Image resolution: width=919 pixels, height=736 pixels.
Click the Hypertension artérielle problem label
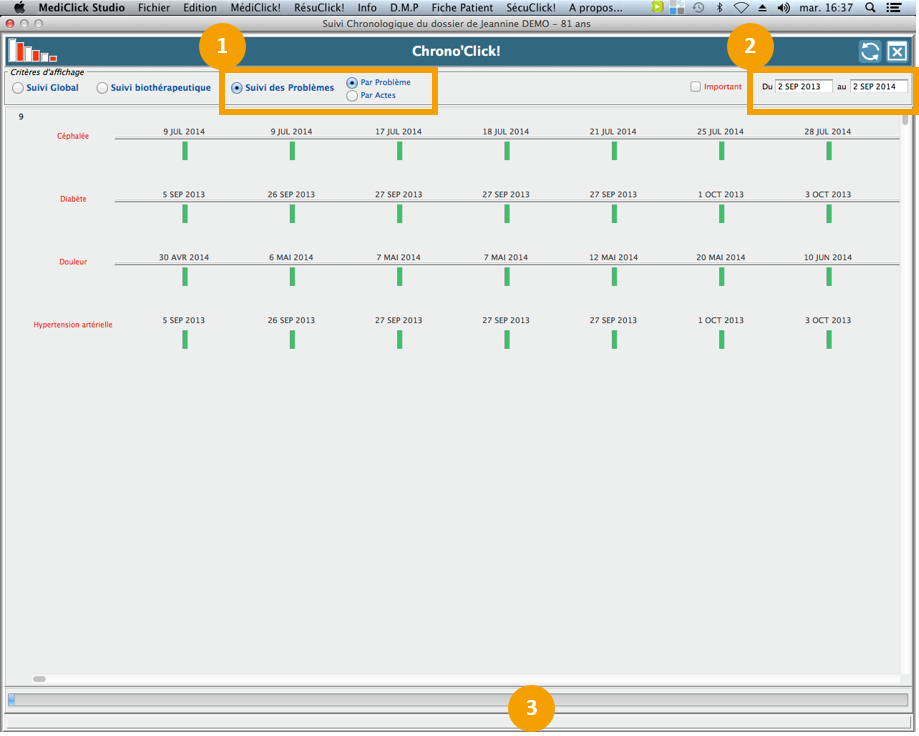73,325
